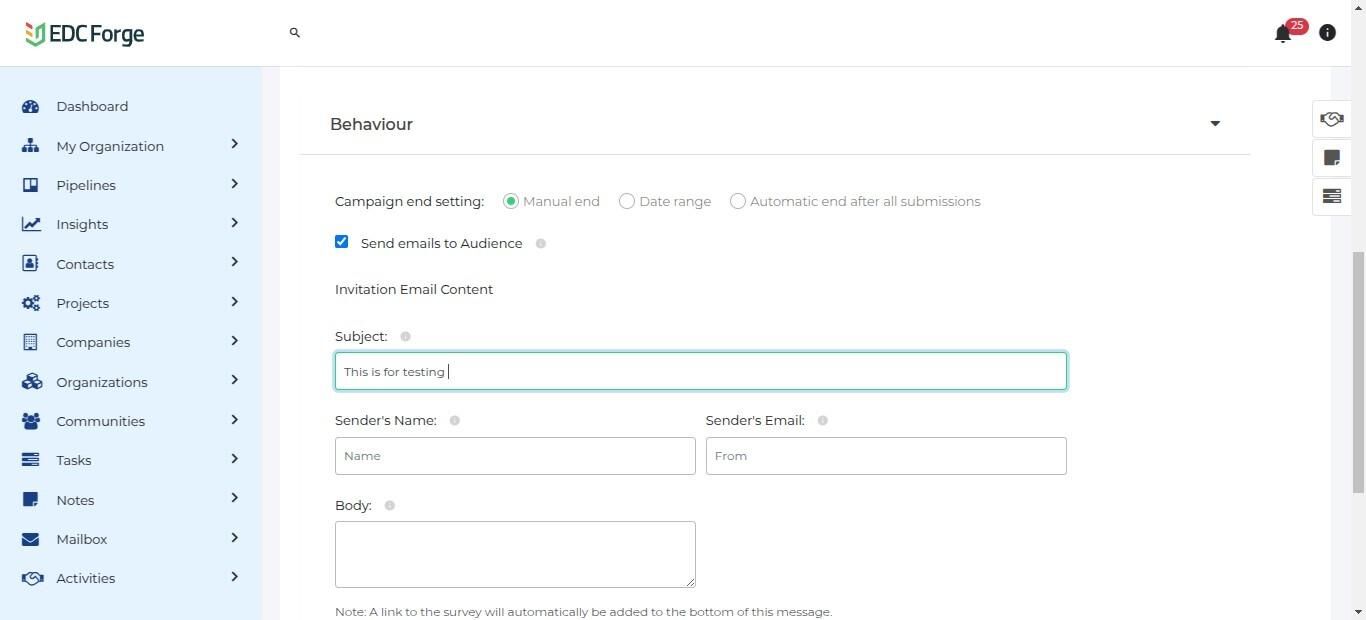Expand Tasks submenu chevron

(234, 459)
